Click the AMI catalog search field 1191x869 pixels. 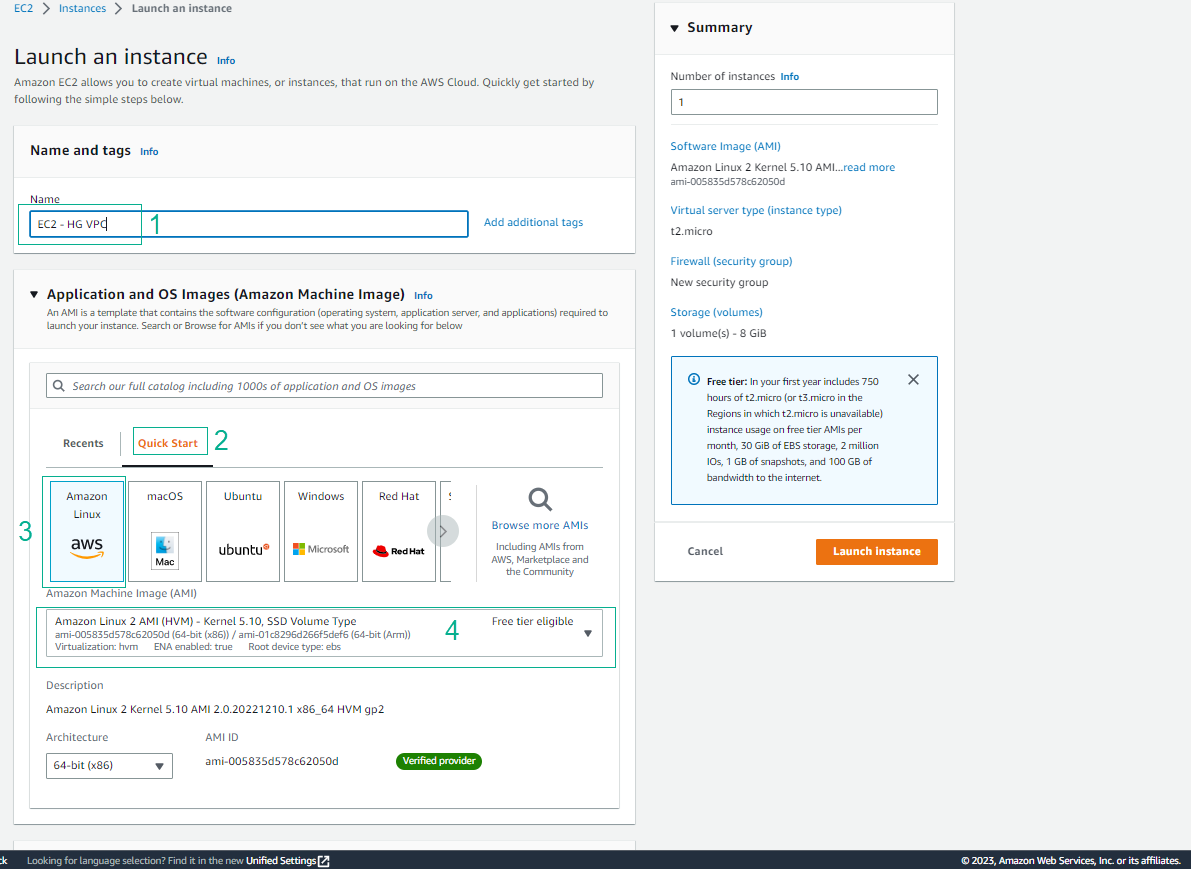(x=324, y=386)
